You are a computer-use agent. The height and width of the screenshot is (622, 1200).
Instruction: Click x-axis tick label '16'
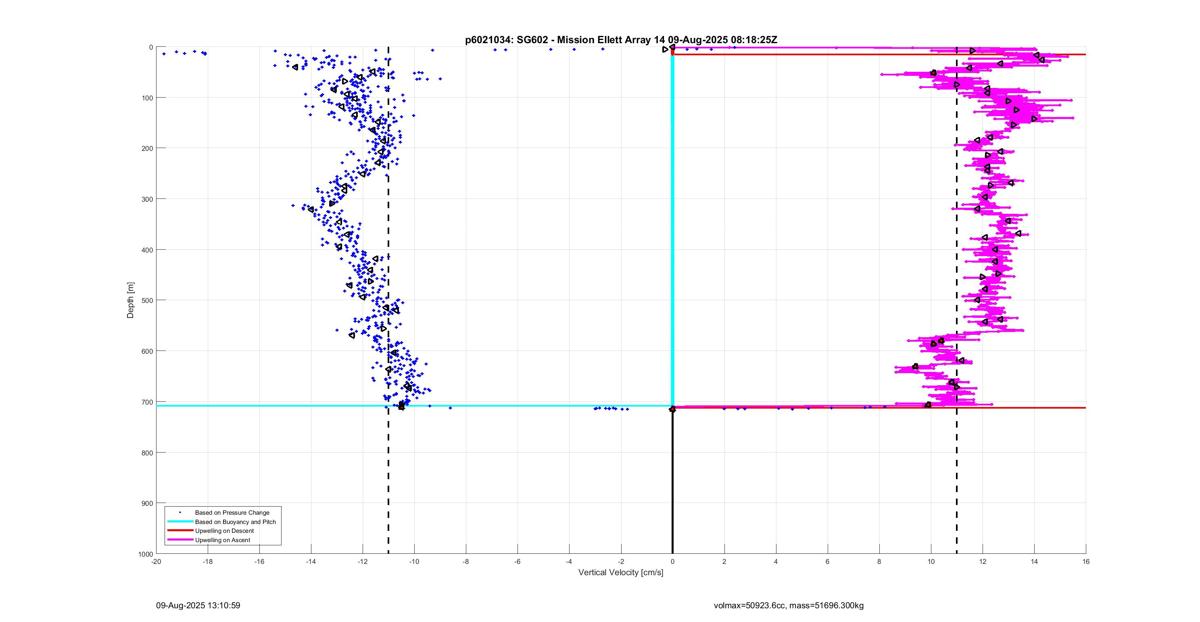click(1086, 562)
